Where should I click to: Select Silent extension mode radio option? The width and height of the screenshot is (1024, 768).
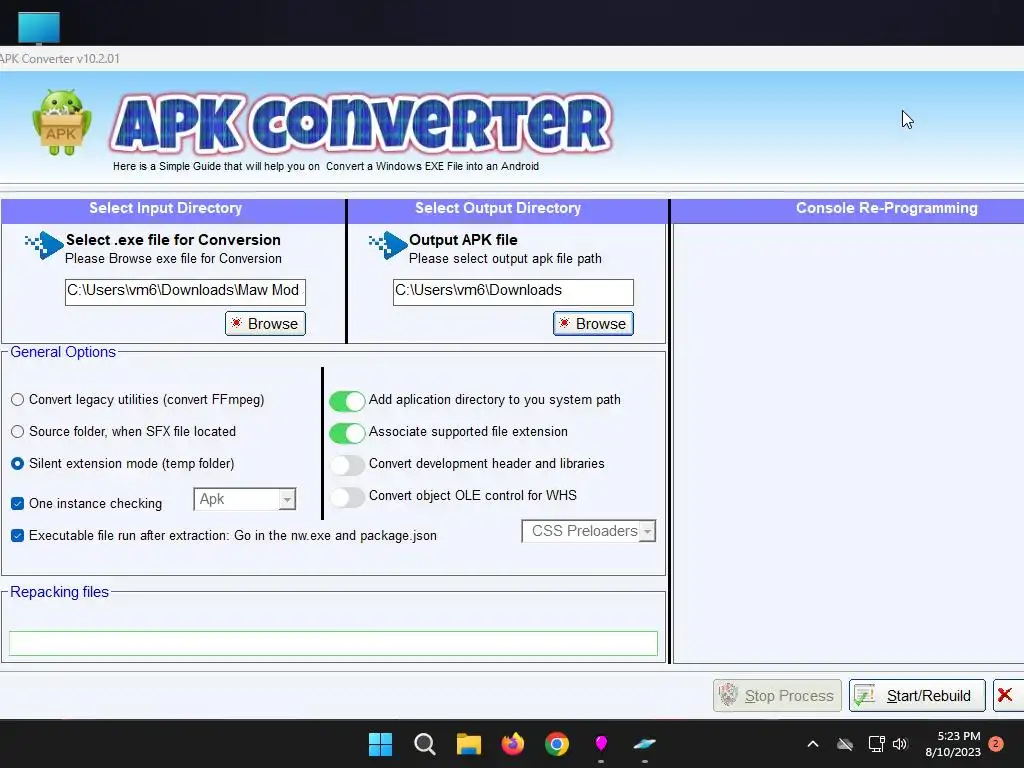click(18, 464)
